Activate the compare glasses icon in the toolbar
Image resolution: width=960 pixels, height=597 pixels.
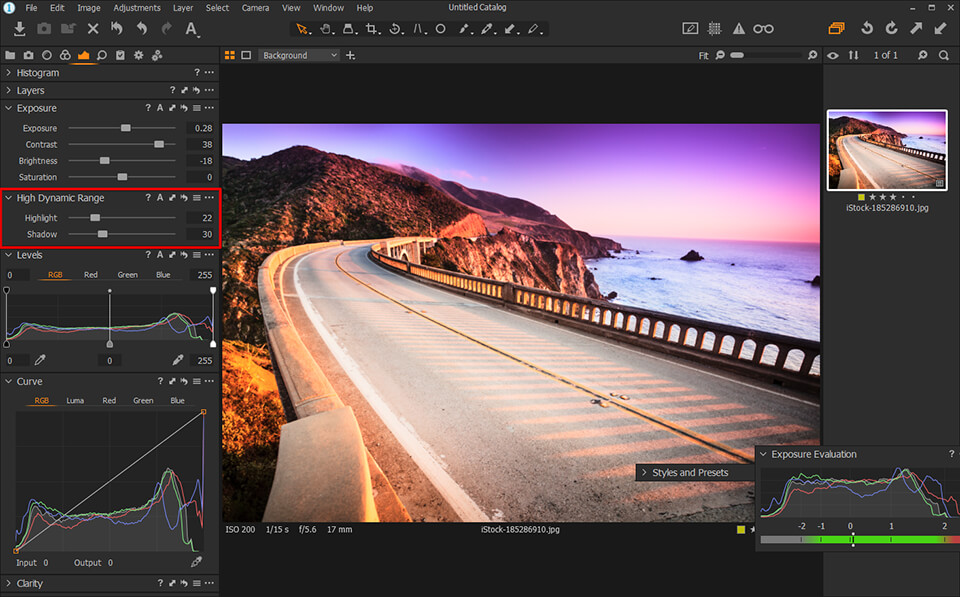(x=763, y=28)
